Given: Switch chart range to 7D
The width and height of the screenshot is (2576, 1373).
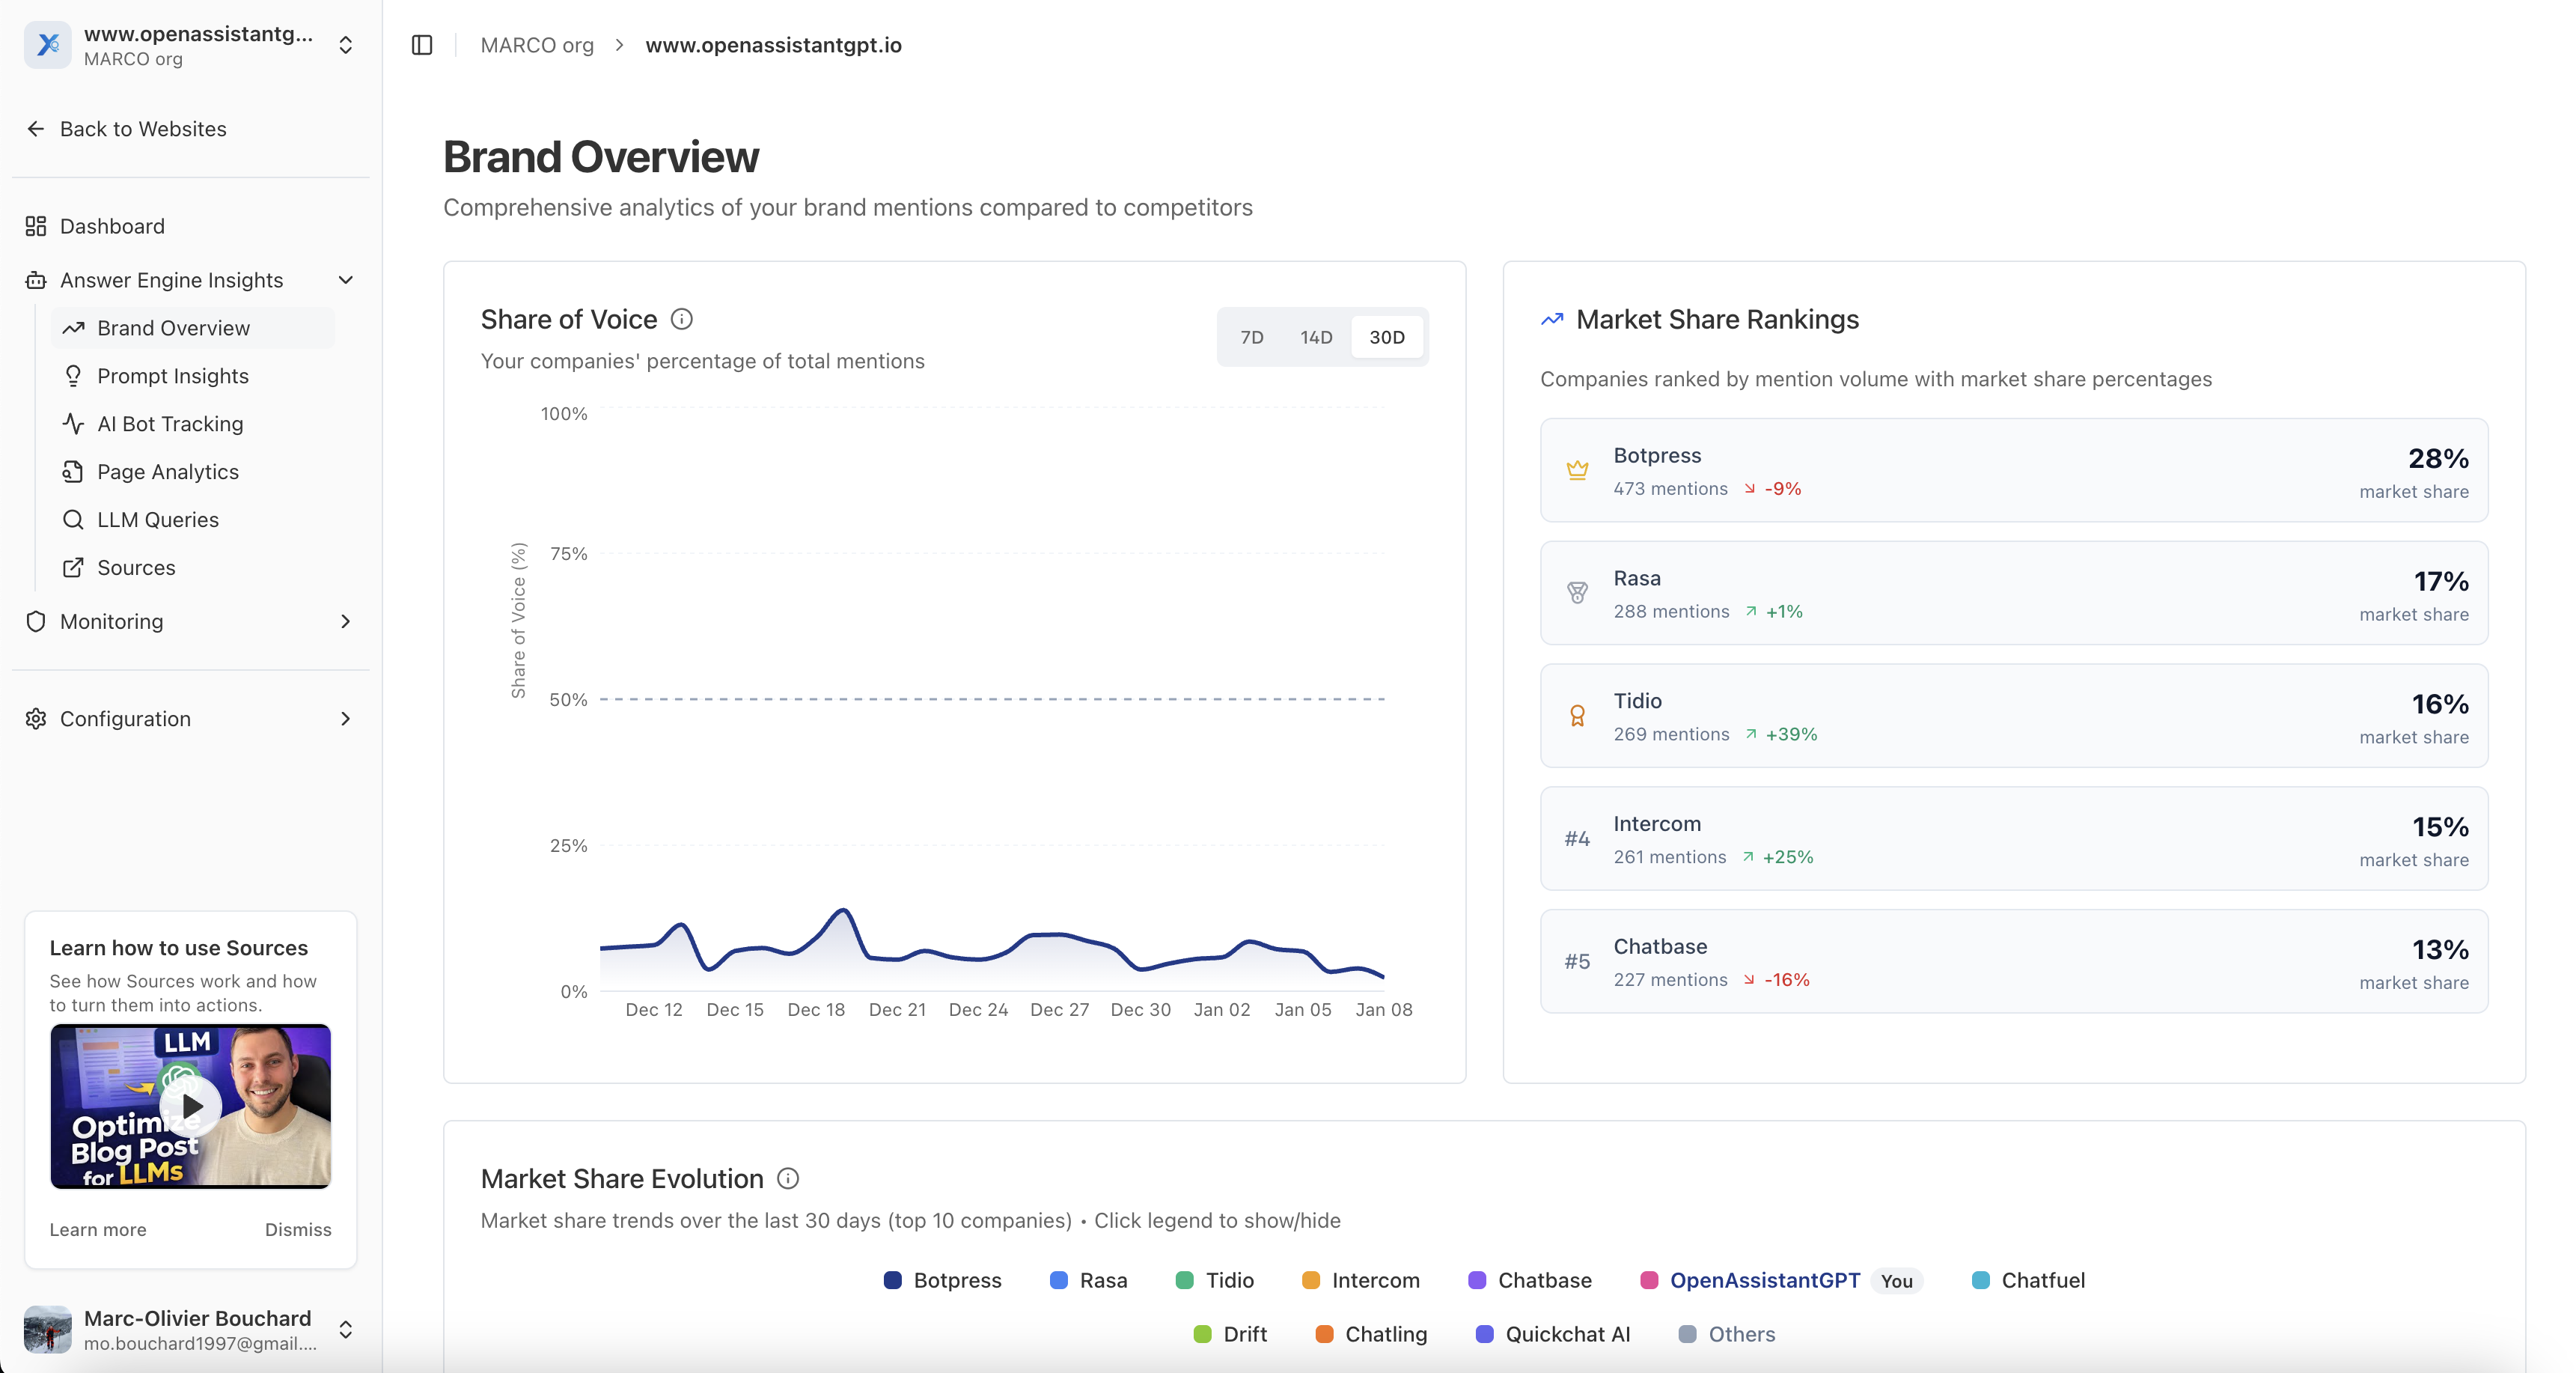Looking at the screenshot, I should point(1251,337).
